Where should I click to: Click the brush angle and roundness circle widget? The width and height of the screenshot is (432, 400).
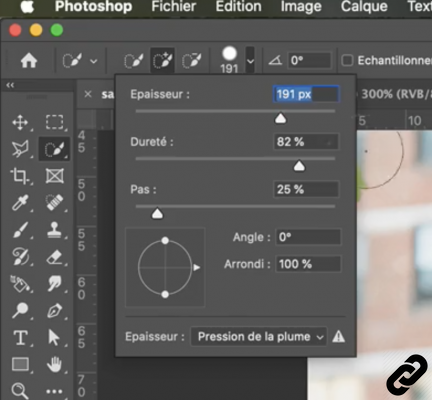click(x=165, y=267)
